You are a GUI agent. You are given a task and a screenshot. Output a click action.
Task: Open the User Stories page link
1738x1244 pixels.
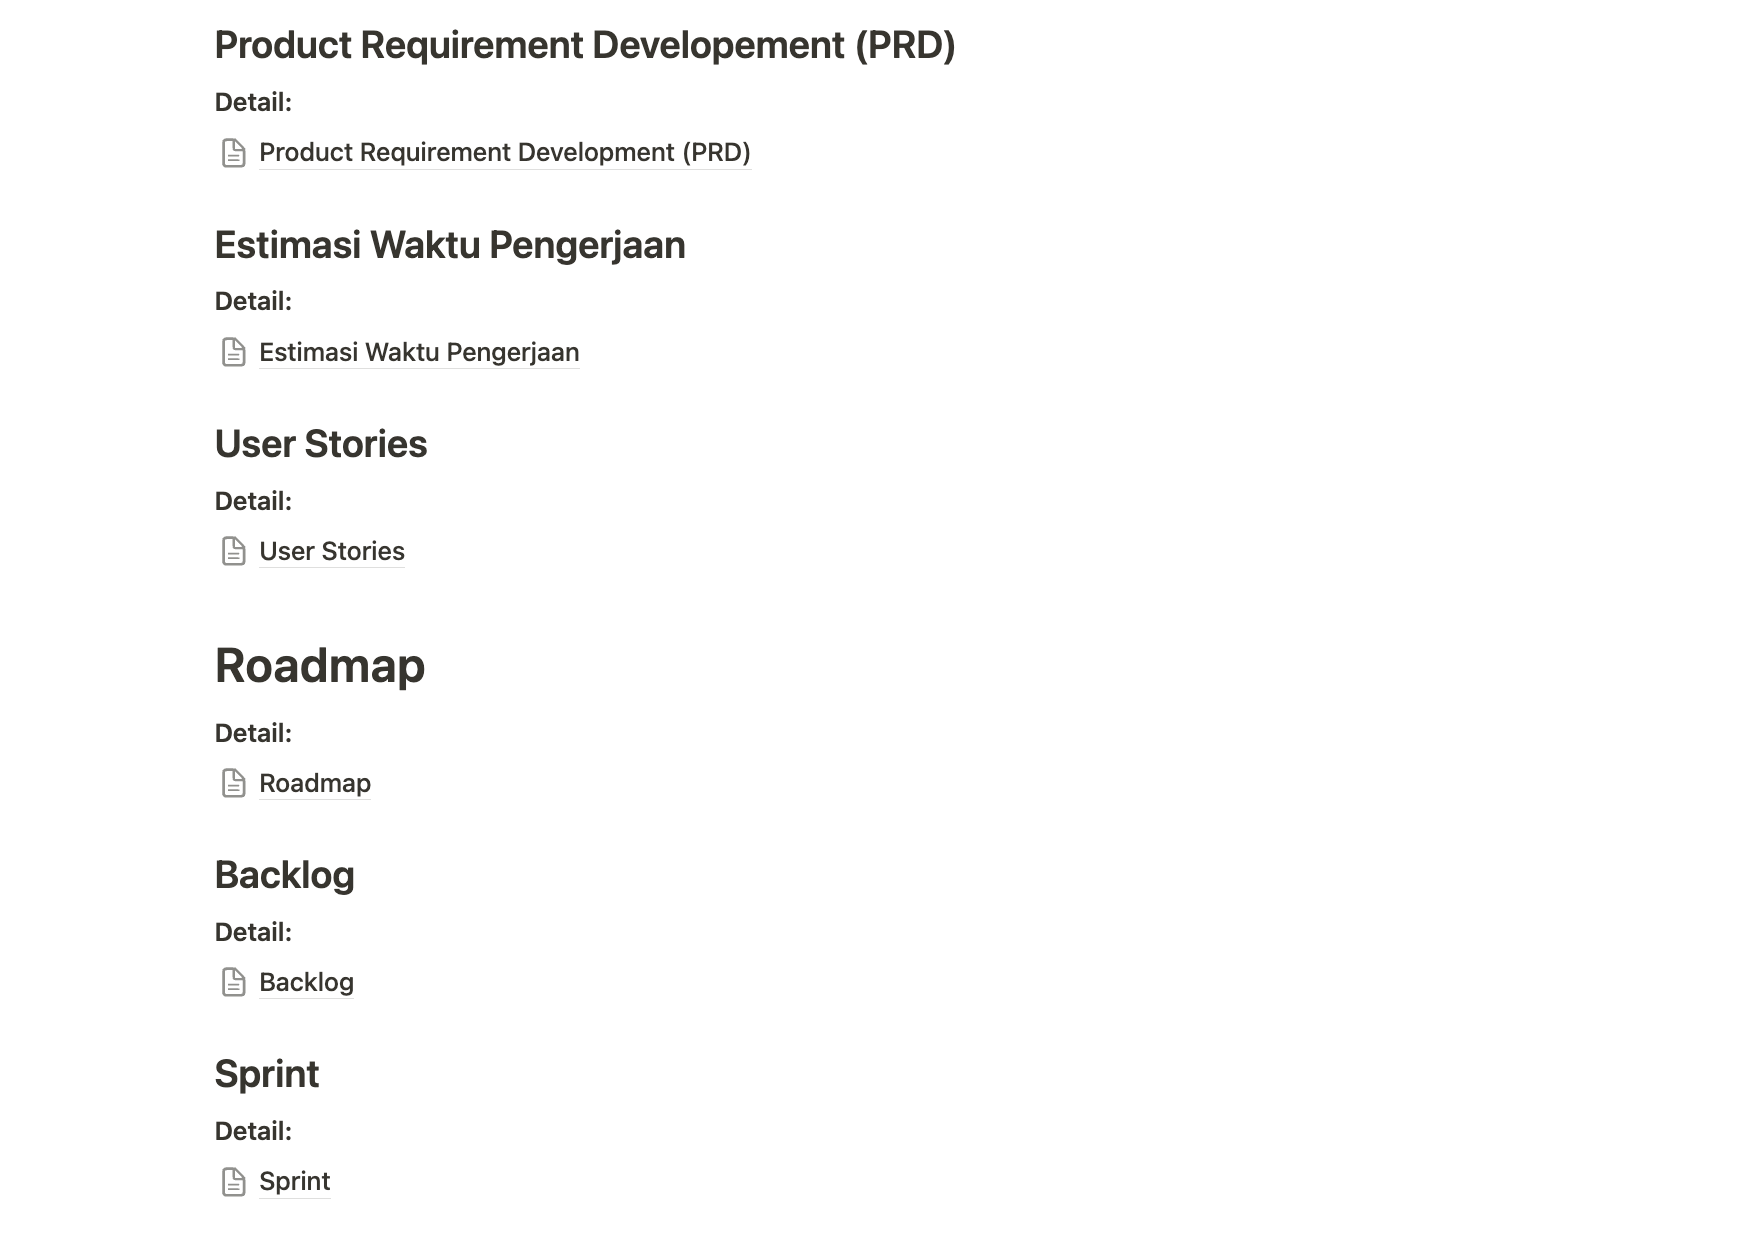(x=332, y=551)
